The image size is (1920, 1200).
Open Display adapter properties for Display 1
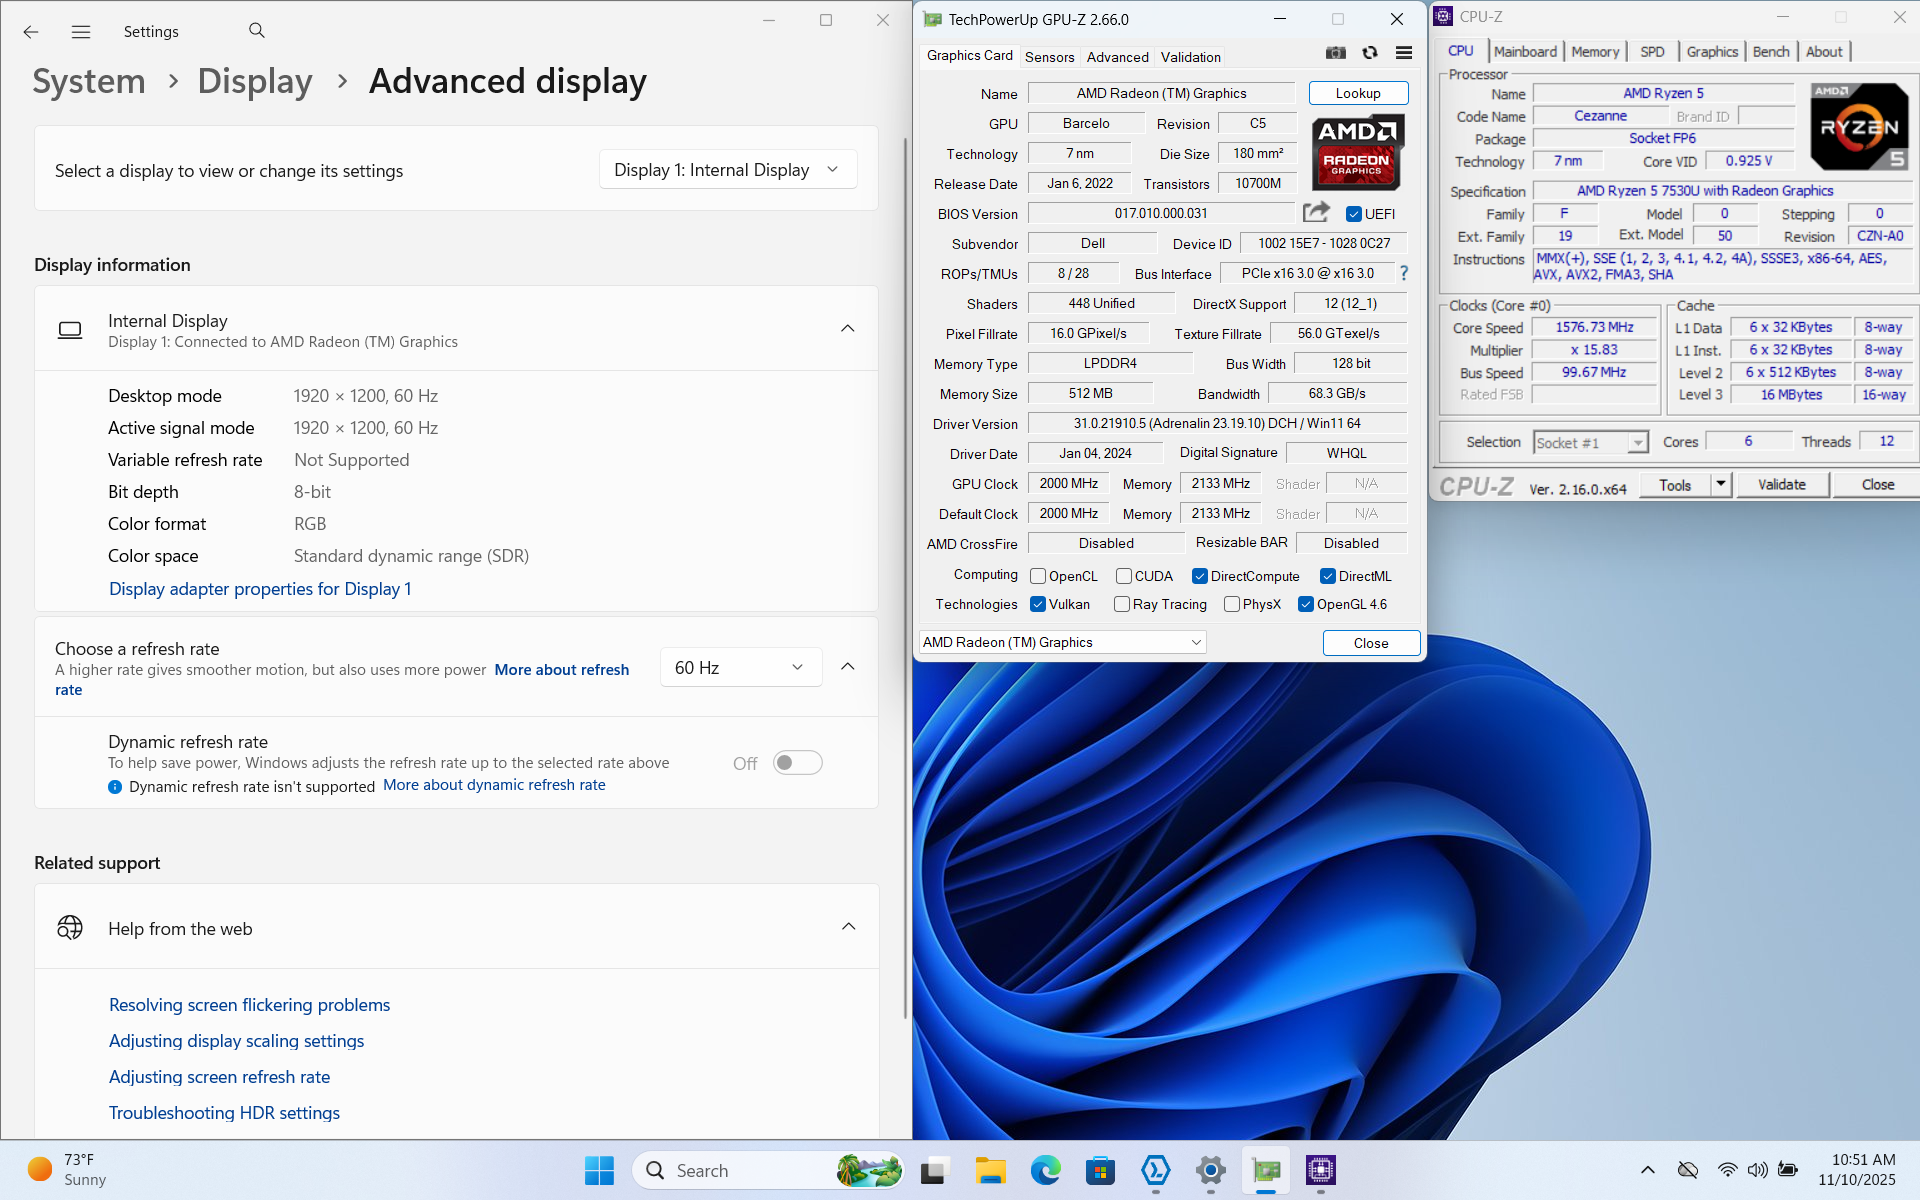[x=260, y=589]
